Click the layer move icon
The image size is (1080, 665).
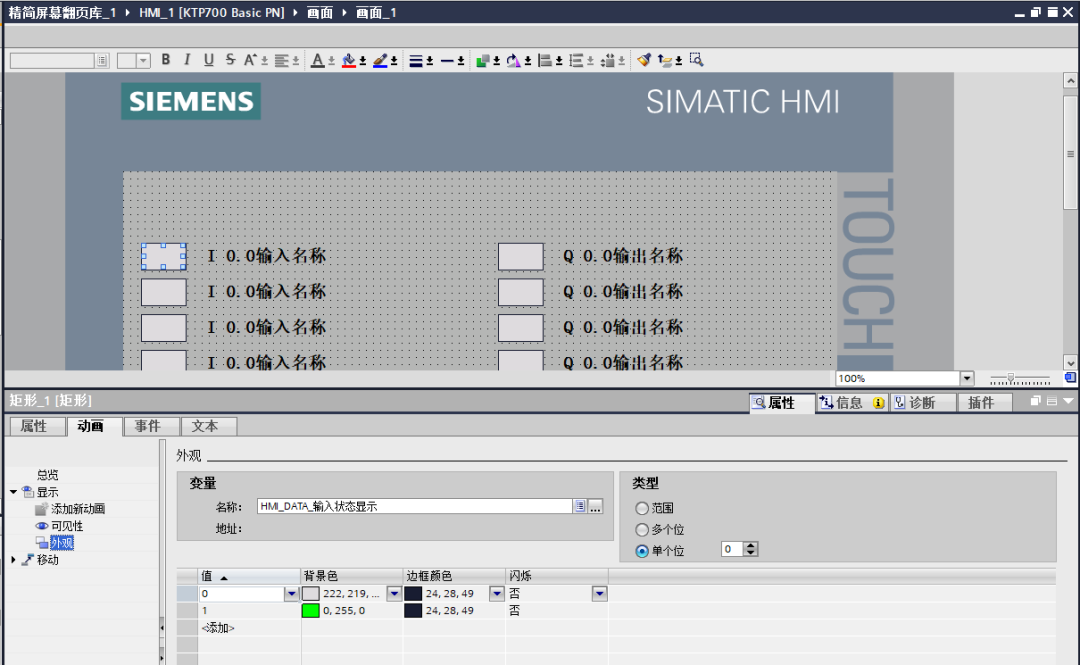point(665,61)
